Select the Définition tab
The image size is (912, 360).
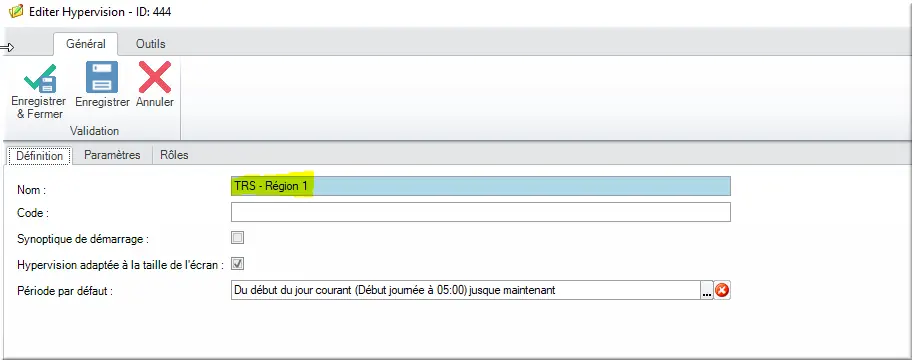pos(40,156)
